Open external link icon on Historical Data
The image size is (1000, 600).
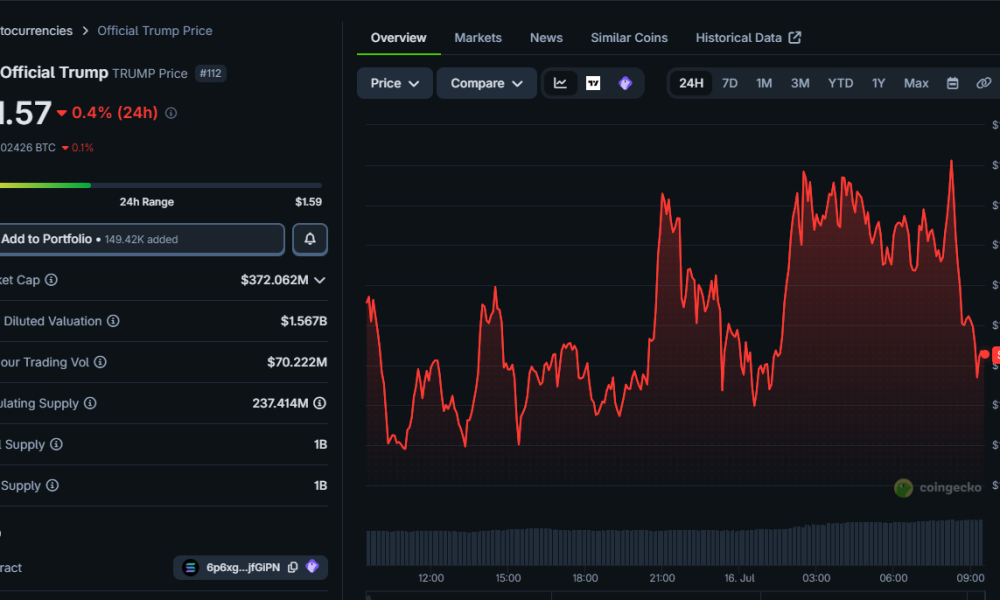[x=795, y=38]
